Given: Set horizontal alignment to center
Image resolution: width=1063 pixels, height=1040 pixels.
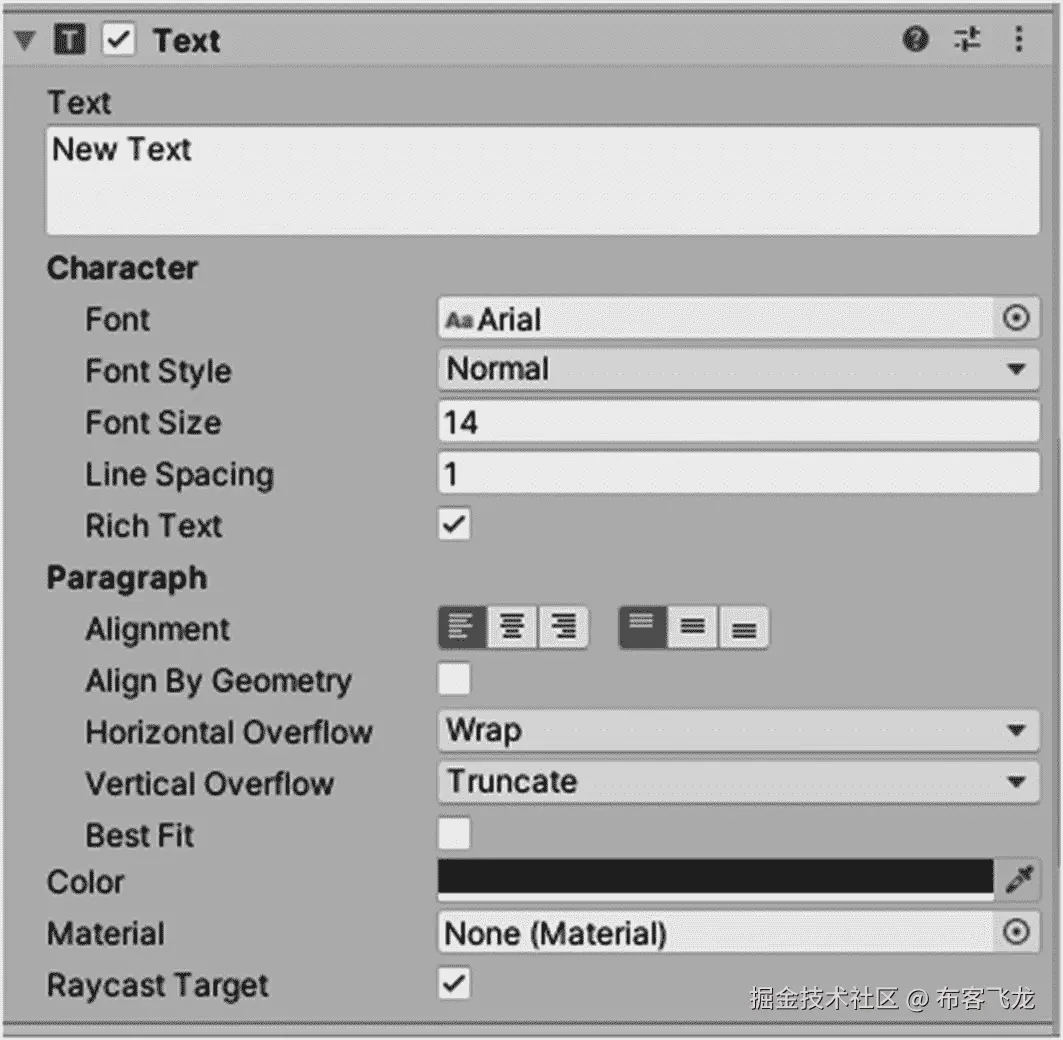Looking at the screenshot, I should coord(513,628).
